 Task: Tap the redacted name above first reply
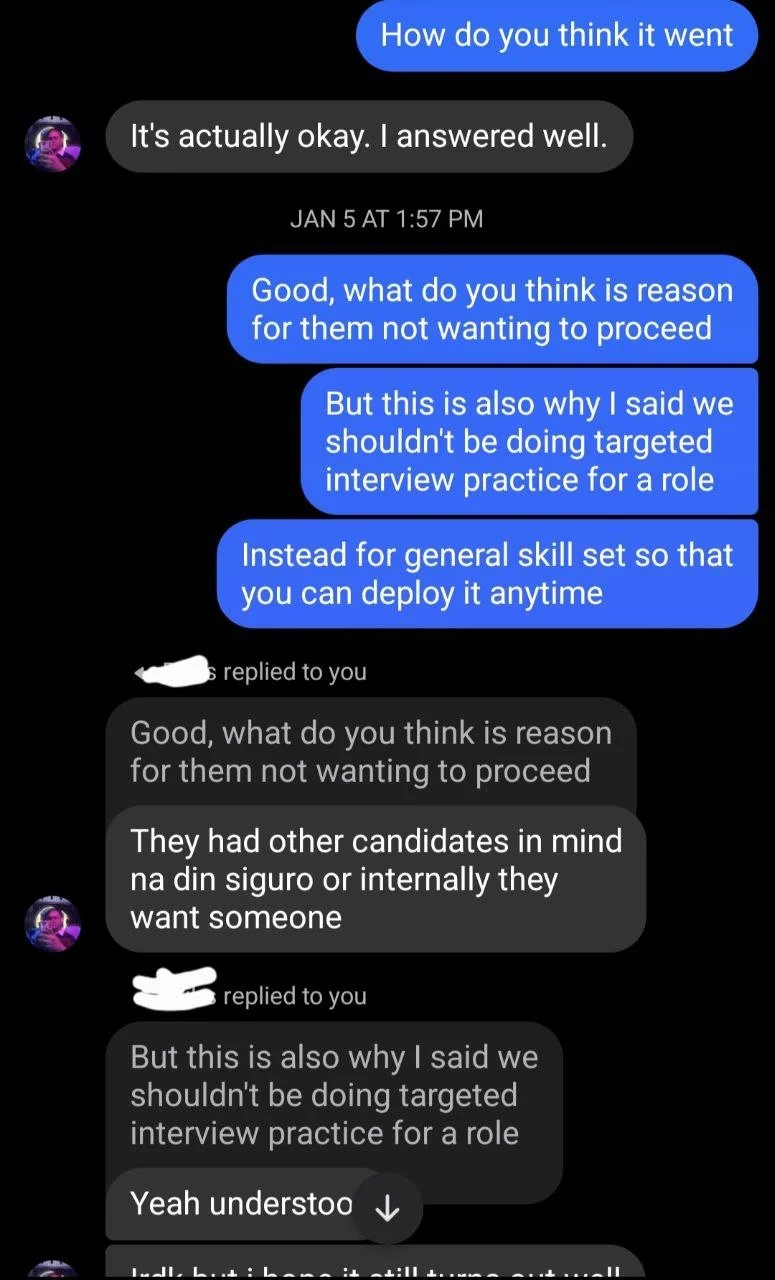170,674
